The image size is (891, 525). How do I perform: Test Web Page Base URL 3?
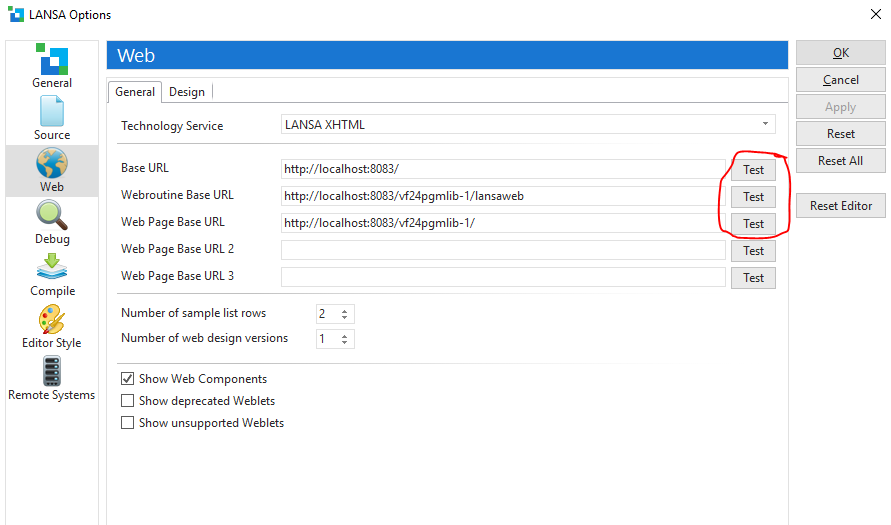coord(753,278)
